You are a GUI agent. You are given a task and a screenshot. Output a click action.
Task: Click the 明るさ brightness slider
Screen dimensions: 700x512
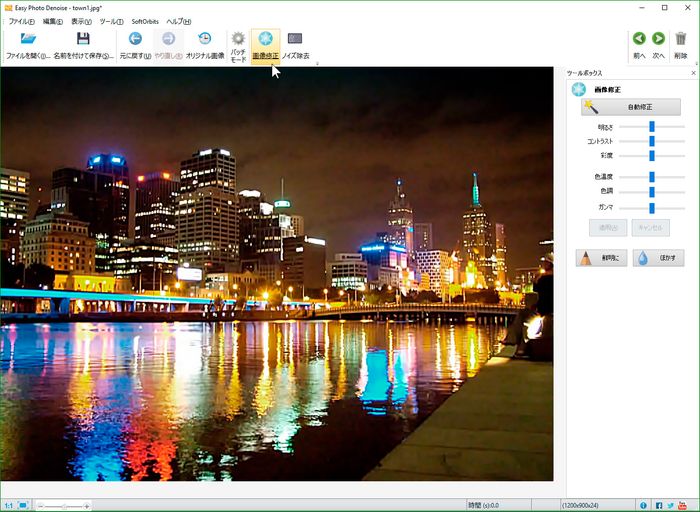[x=652, y=127]
